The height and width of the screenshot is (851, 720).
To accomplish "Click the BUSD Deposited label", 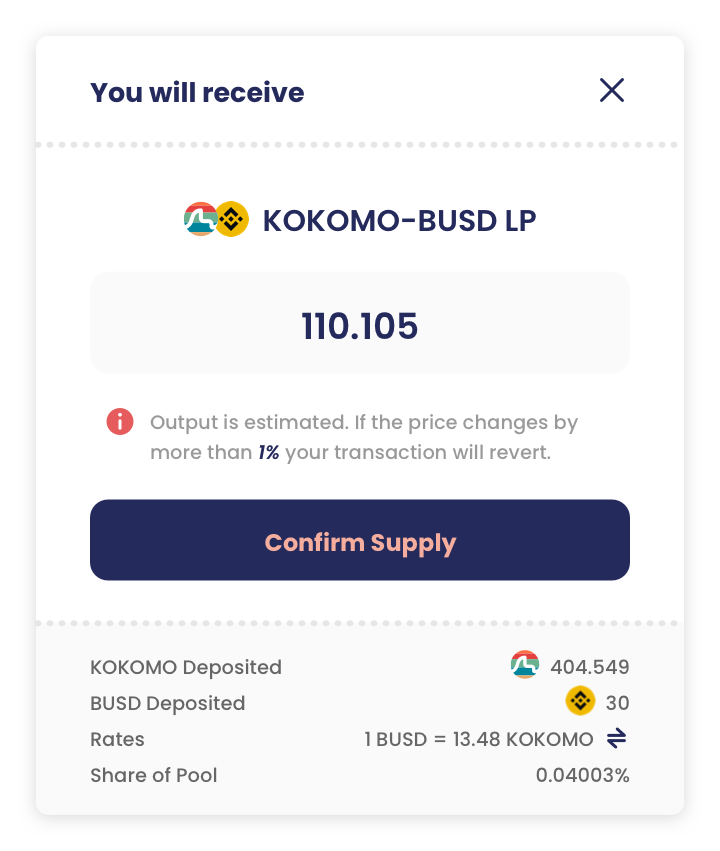I will click(x=168, y=703).
